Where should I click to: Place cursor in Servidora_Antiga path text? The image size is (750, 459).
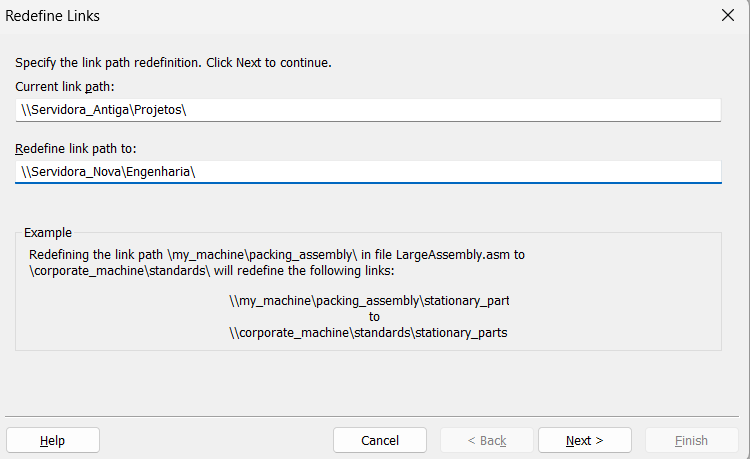point(104,110)
